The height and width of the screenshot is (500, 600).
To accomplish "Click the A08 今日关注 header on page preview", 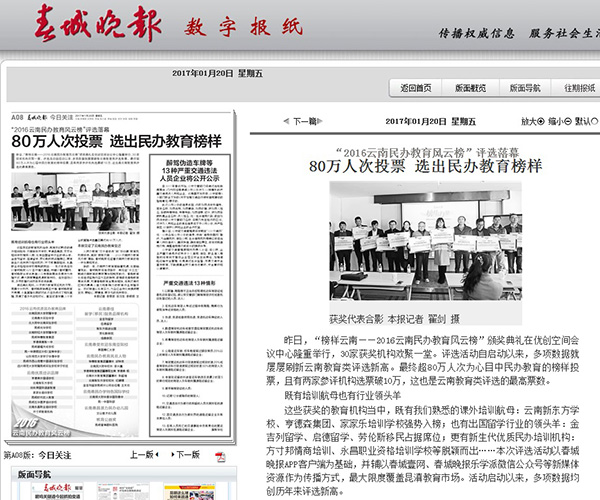I will tap(42, 117).
